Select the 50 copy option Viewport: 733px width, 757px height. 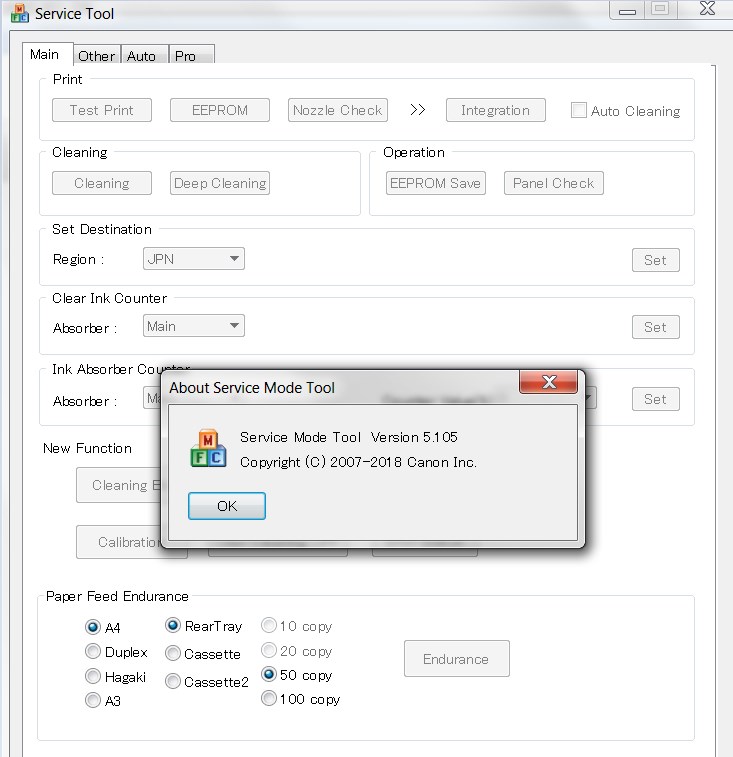click(269, 674)
